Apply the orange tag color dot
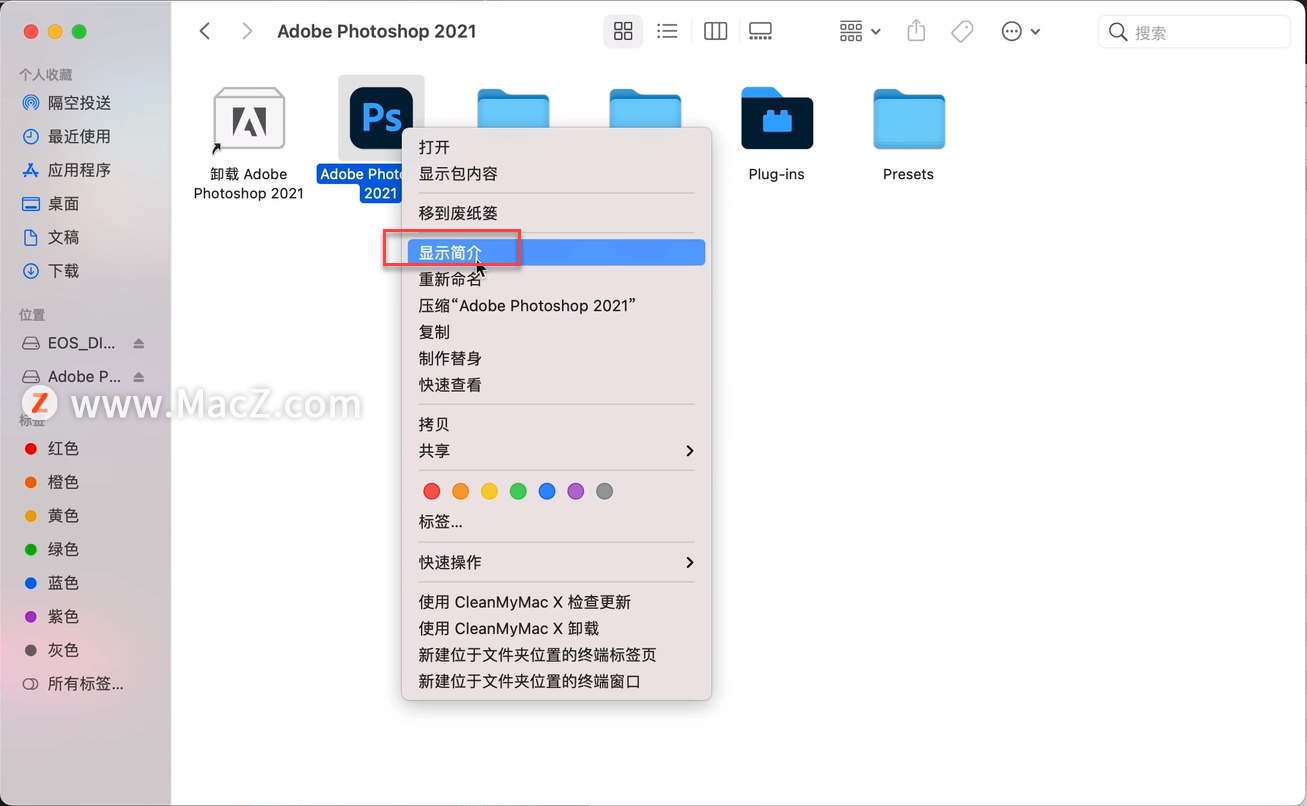This screenshot has width=1307, height=806. click(x=461, y=491)
